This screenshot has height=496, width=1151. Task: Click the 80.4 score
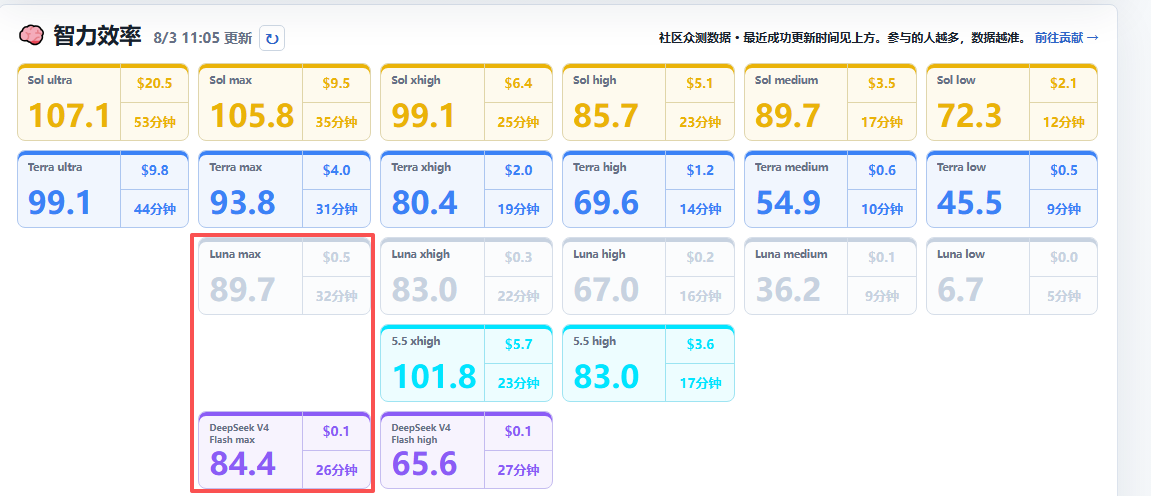pos(425,203)
